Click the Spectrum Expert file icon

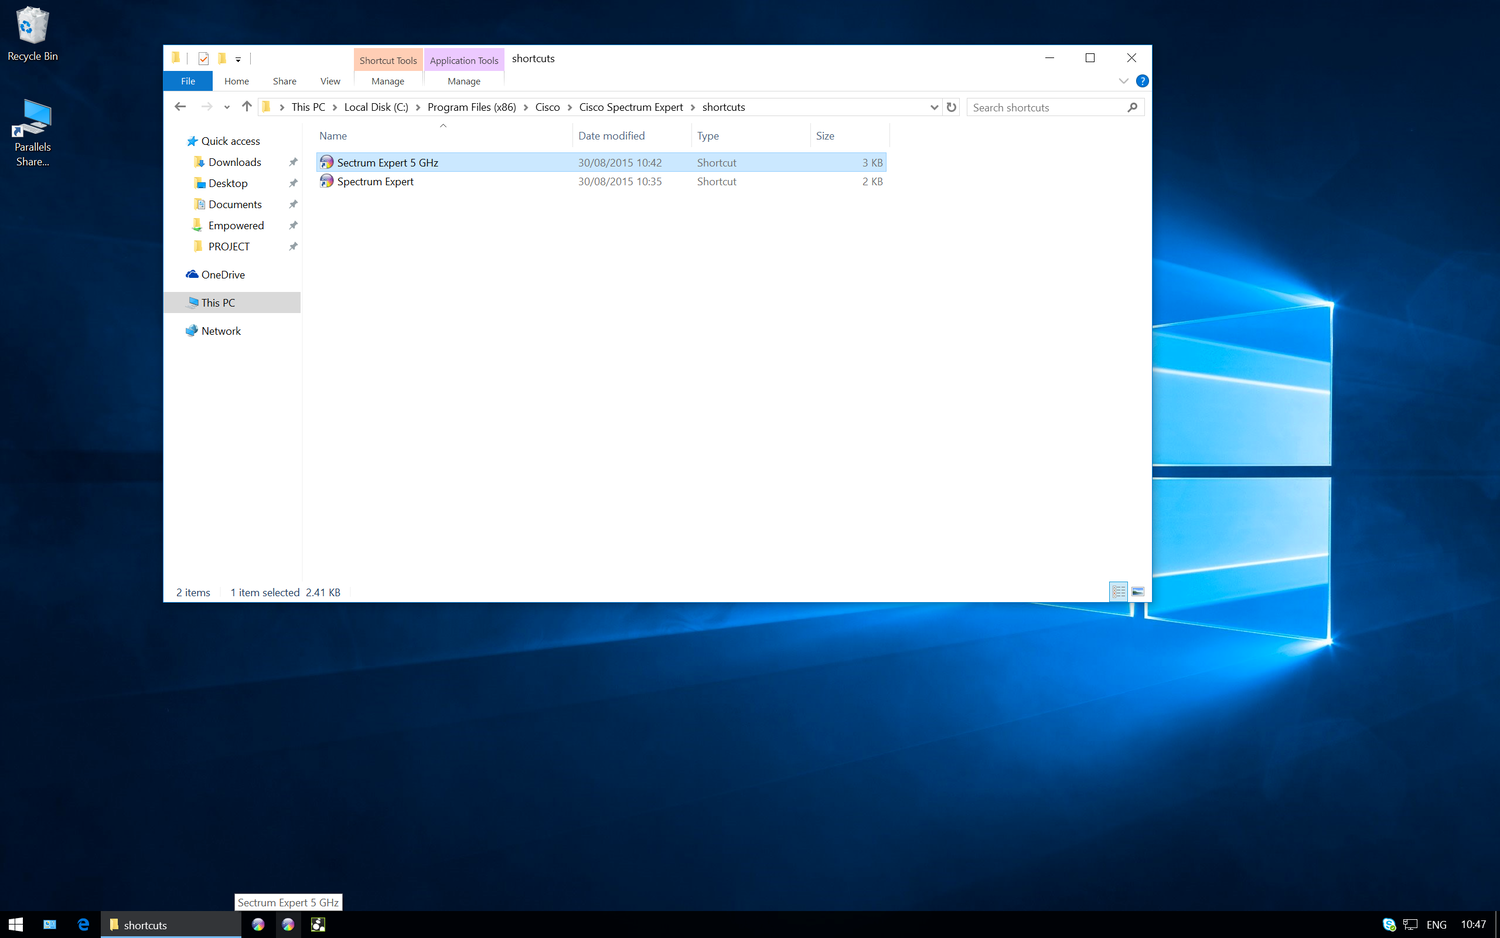pyautogui.click(x=326, y=182)
